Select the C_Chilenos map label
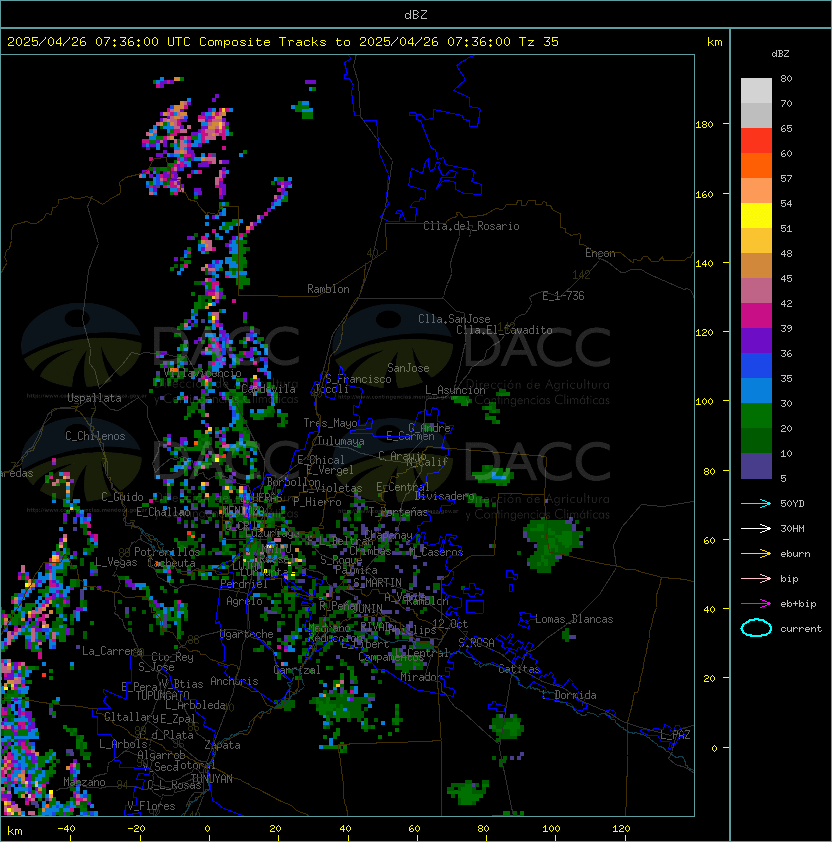Viewport: 832px width, 842px height. pyautogui.click(x=95, y=436)
